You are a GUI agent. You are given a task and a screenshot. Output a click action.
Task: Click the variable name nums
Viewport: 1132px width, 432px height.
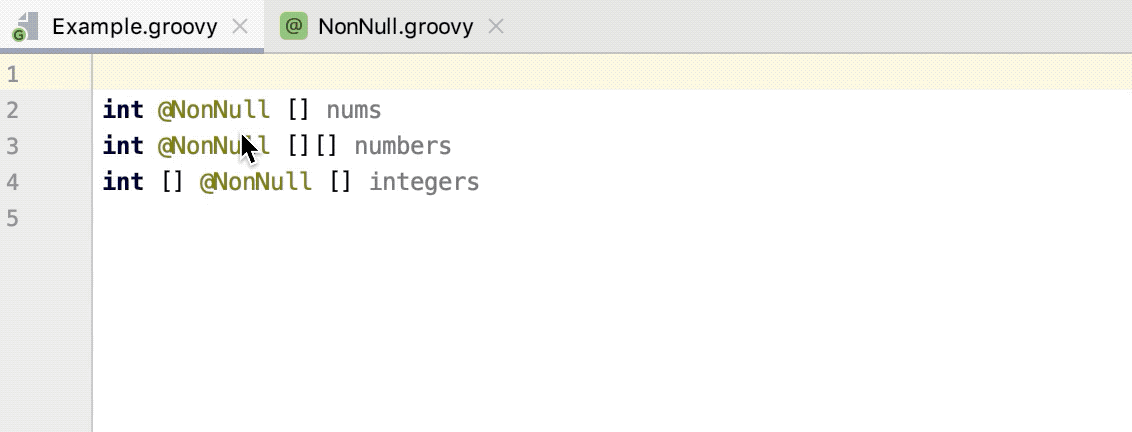(354, 110)
